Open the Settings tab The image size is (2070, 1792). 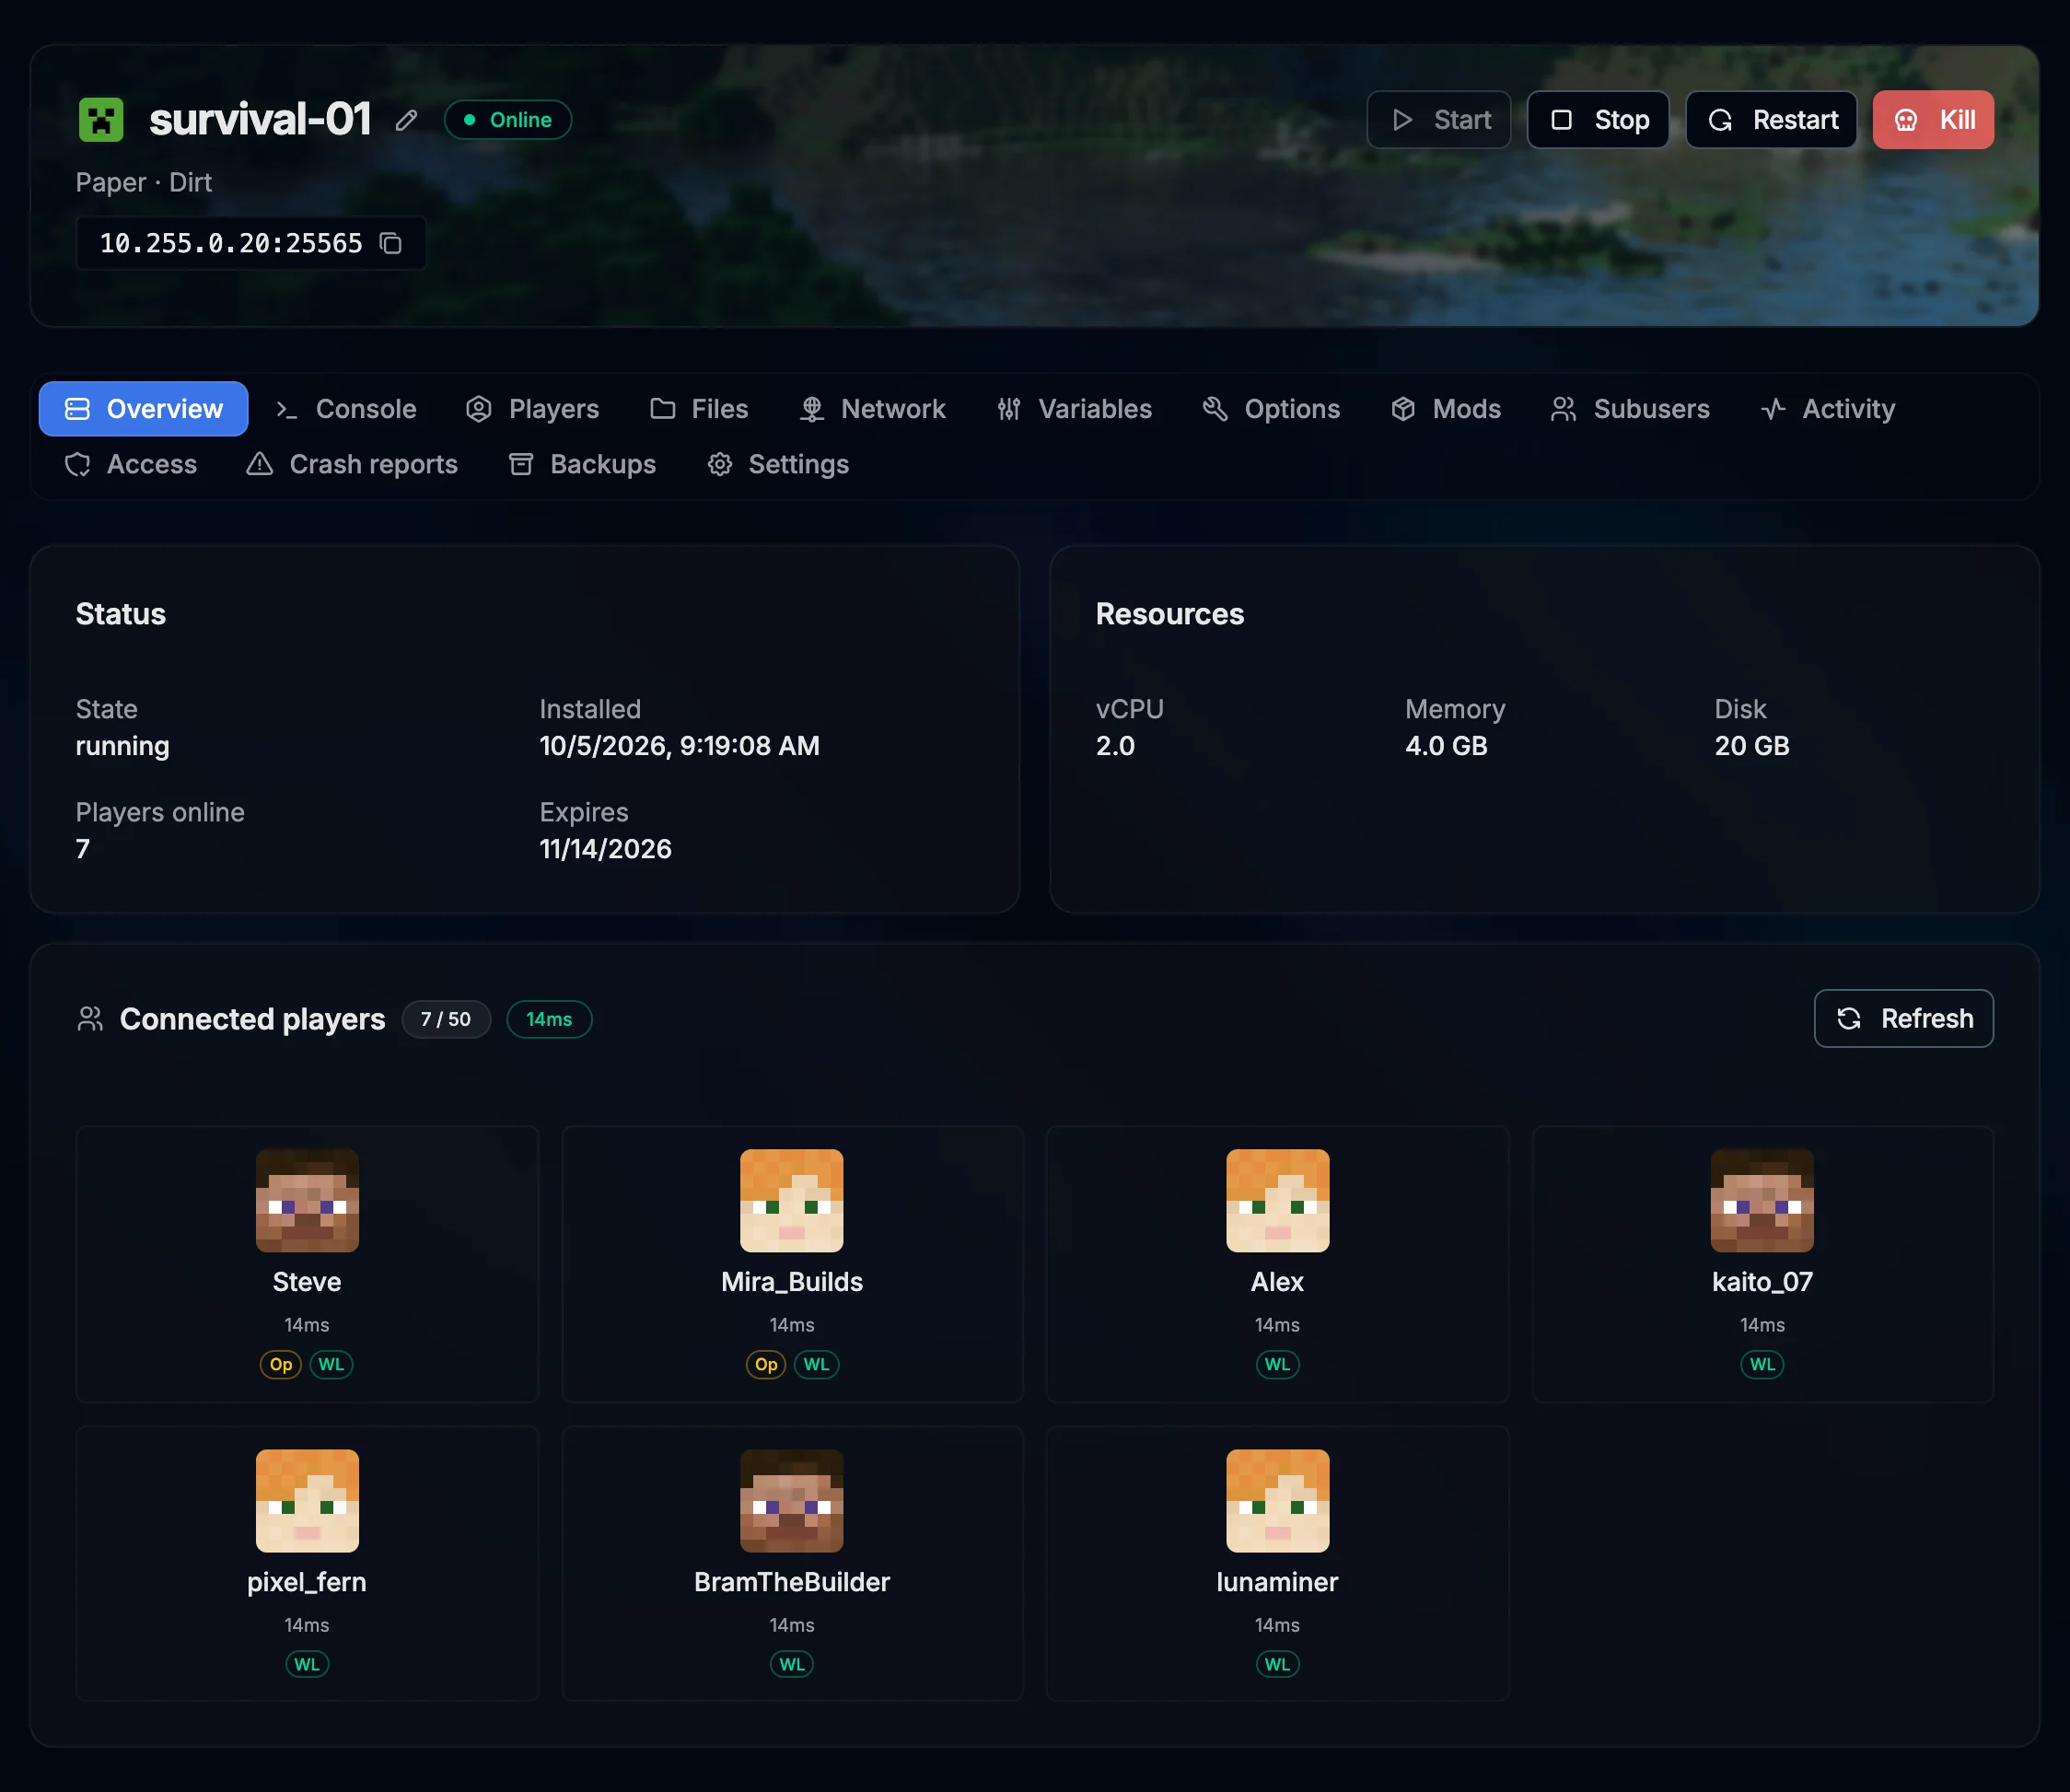(778, 464)
